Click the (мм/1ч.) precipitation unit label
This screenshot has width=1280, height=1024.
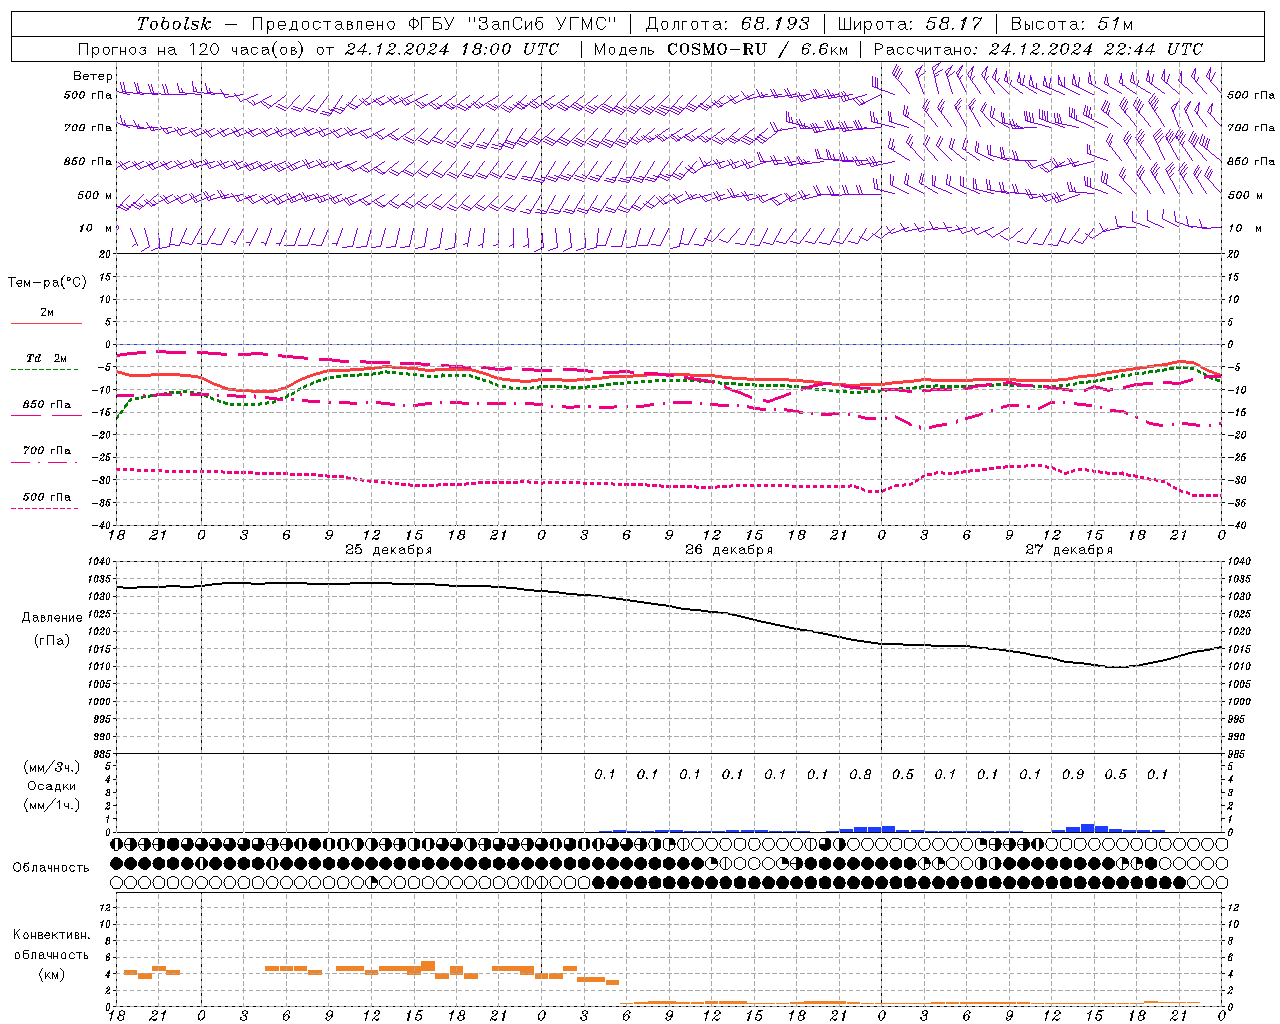(52, 805)
